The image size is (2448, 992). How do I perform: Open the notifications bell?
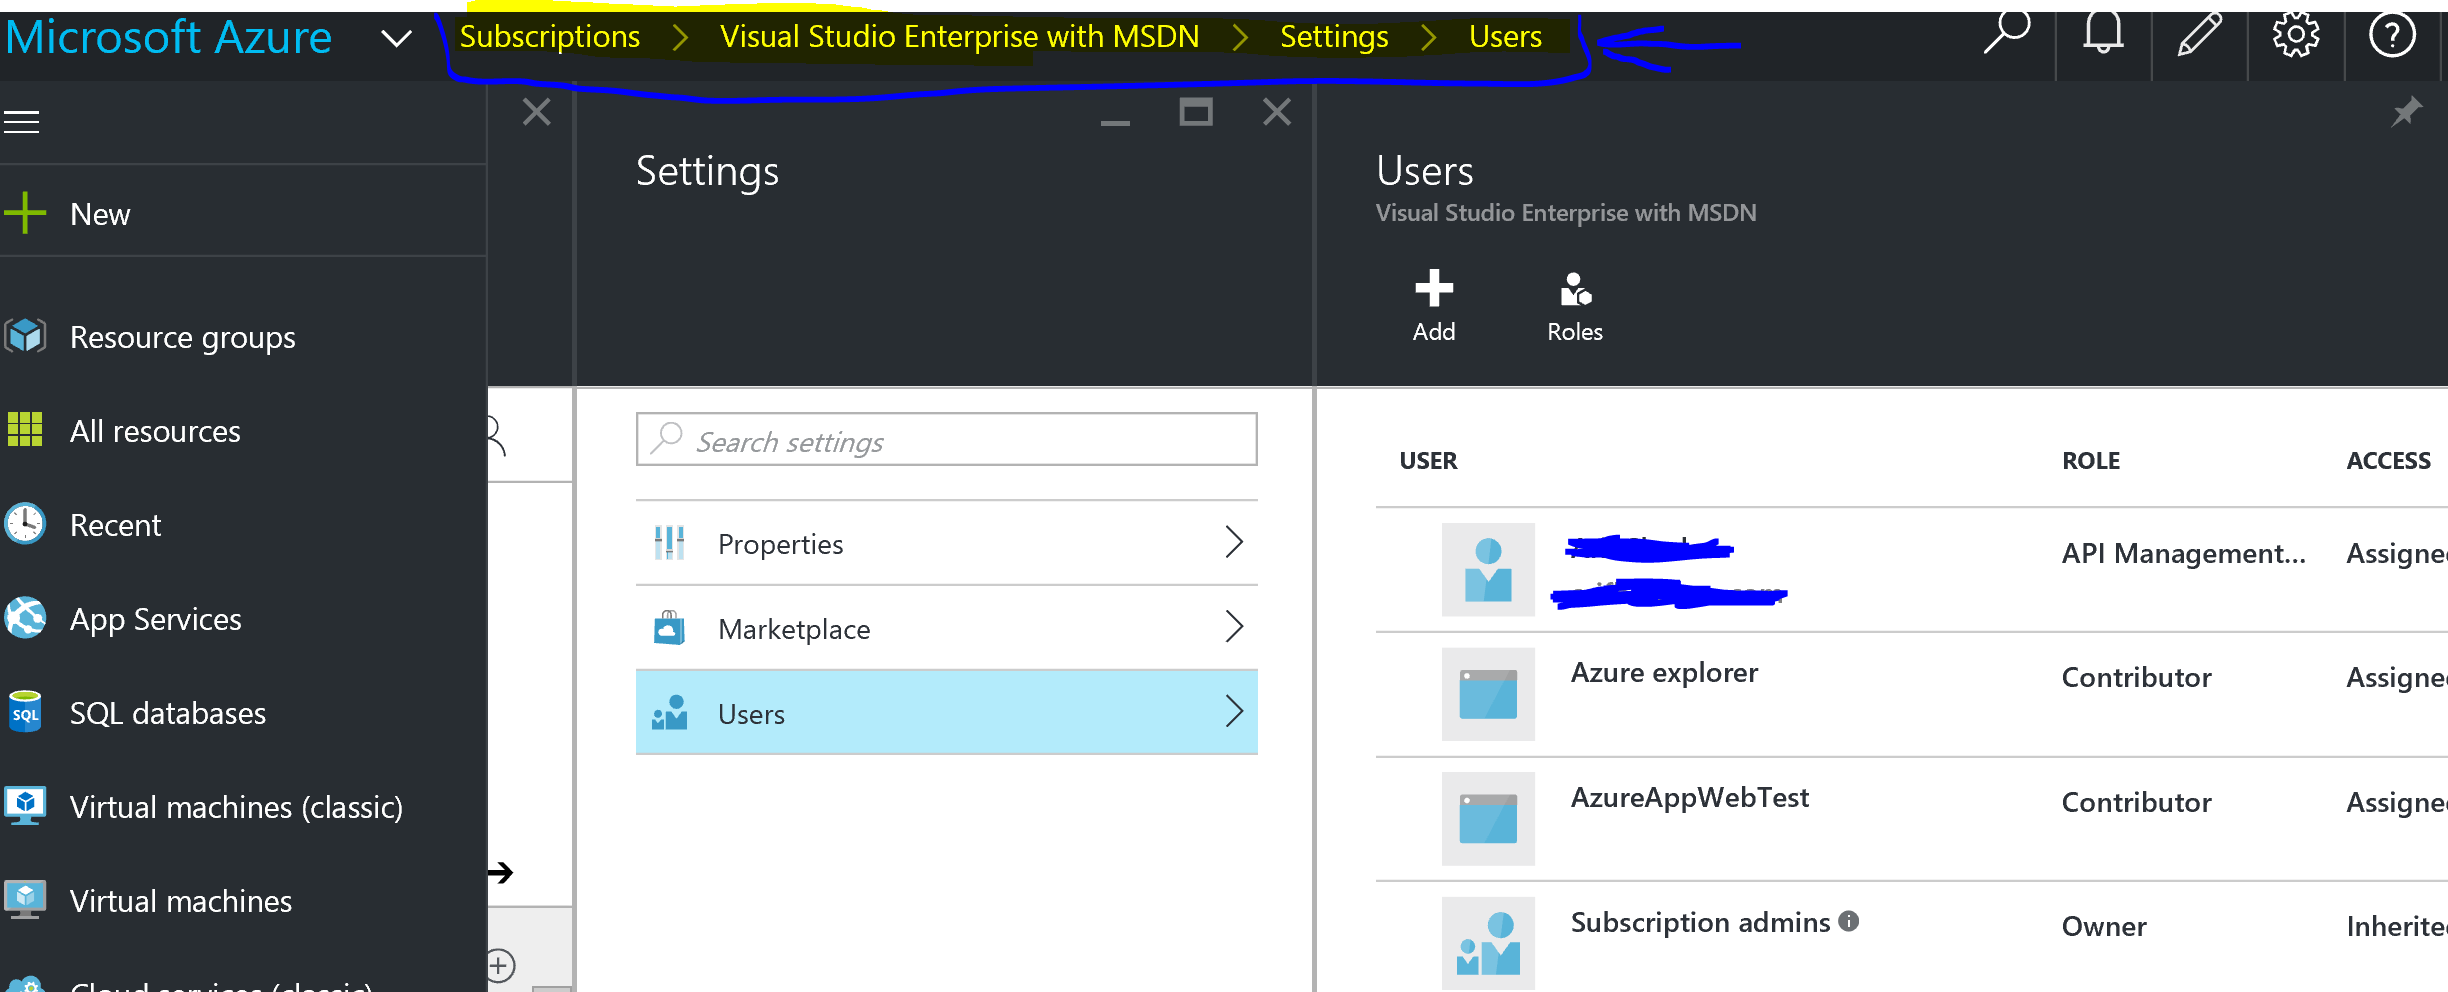click(2103, 34)
